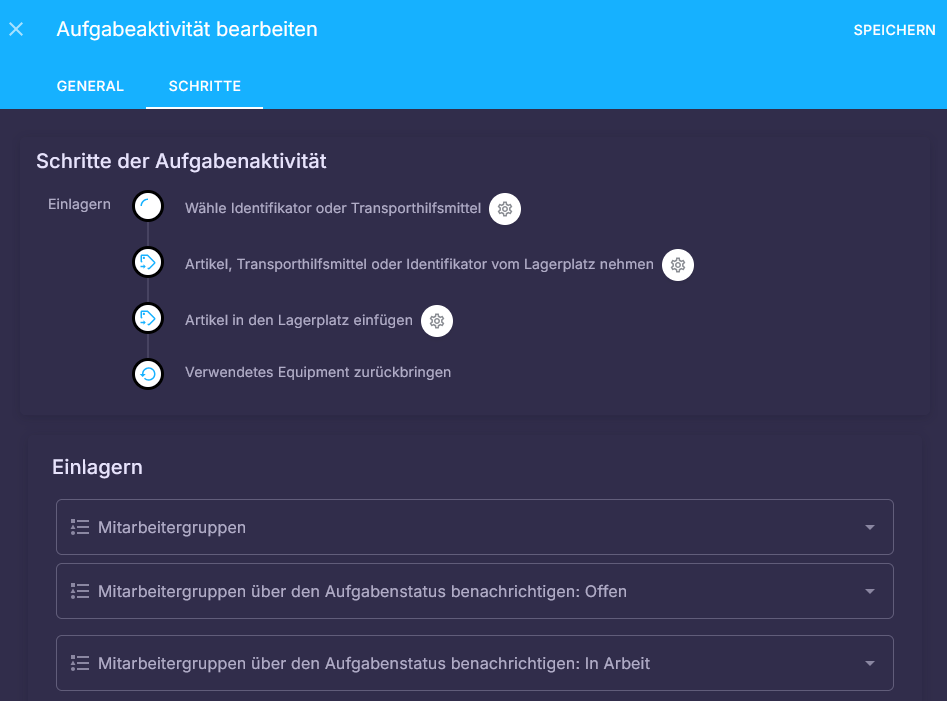Select the step text "Verwendetes Equipment zurückbringen"
Image resolution: width=947 pixels, height=701 pixels.
click(x=318, y=371)
